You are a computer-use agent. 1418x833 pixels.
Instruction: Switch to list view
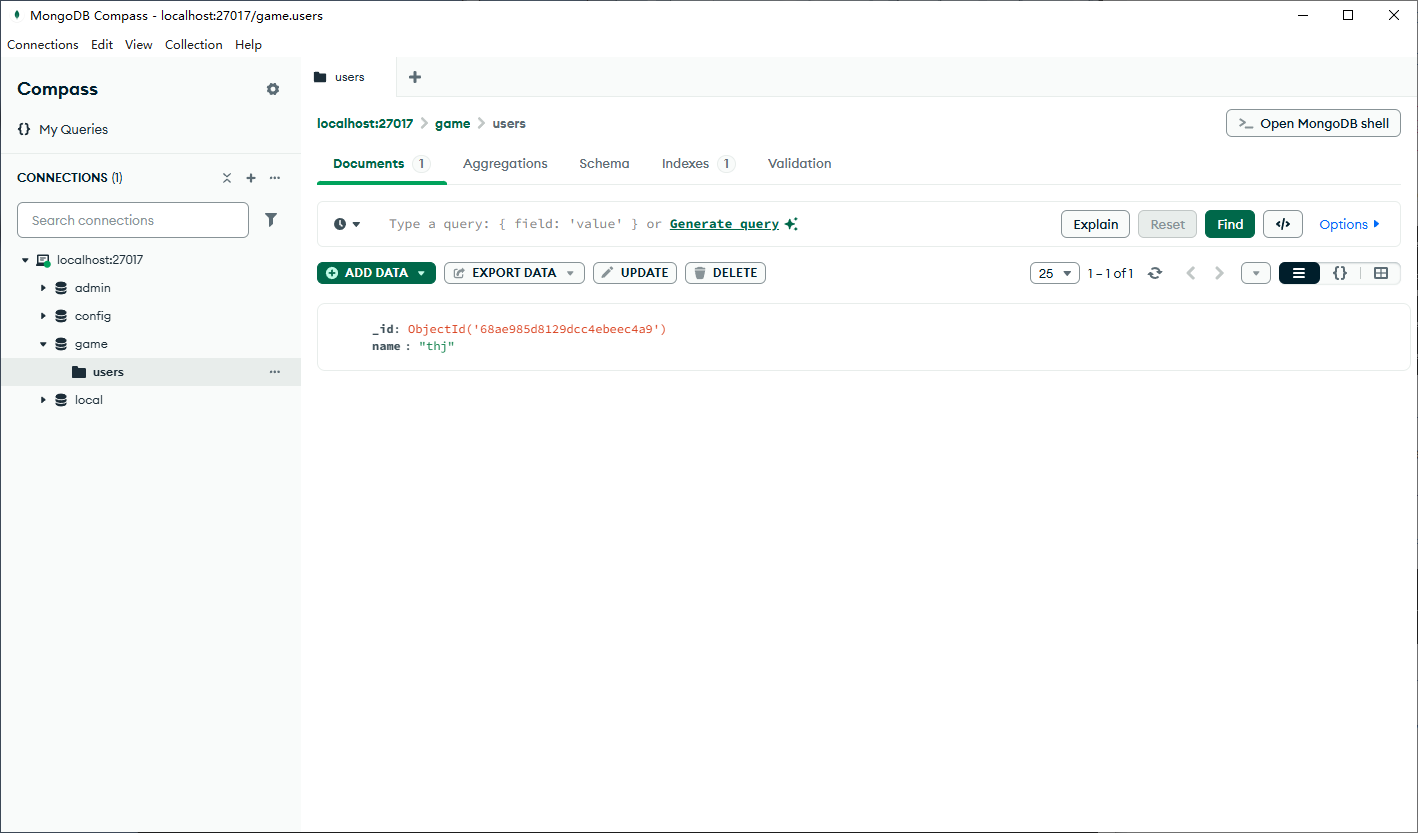click(x=1299, y=273)
